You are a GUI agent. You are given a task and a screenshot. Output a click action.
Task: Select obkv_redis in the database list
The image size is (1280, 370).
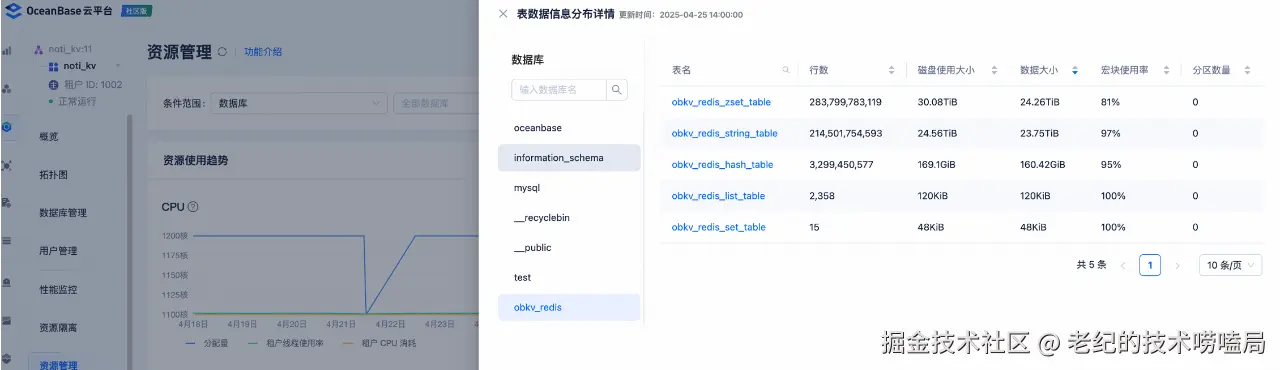pos(569,308)
